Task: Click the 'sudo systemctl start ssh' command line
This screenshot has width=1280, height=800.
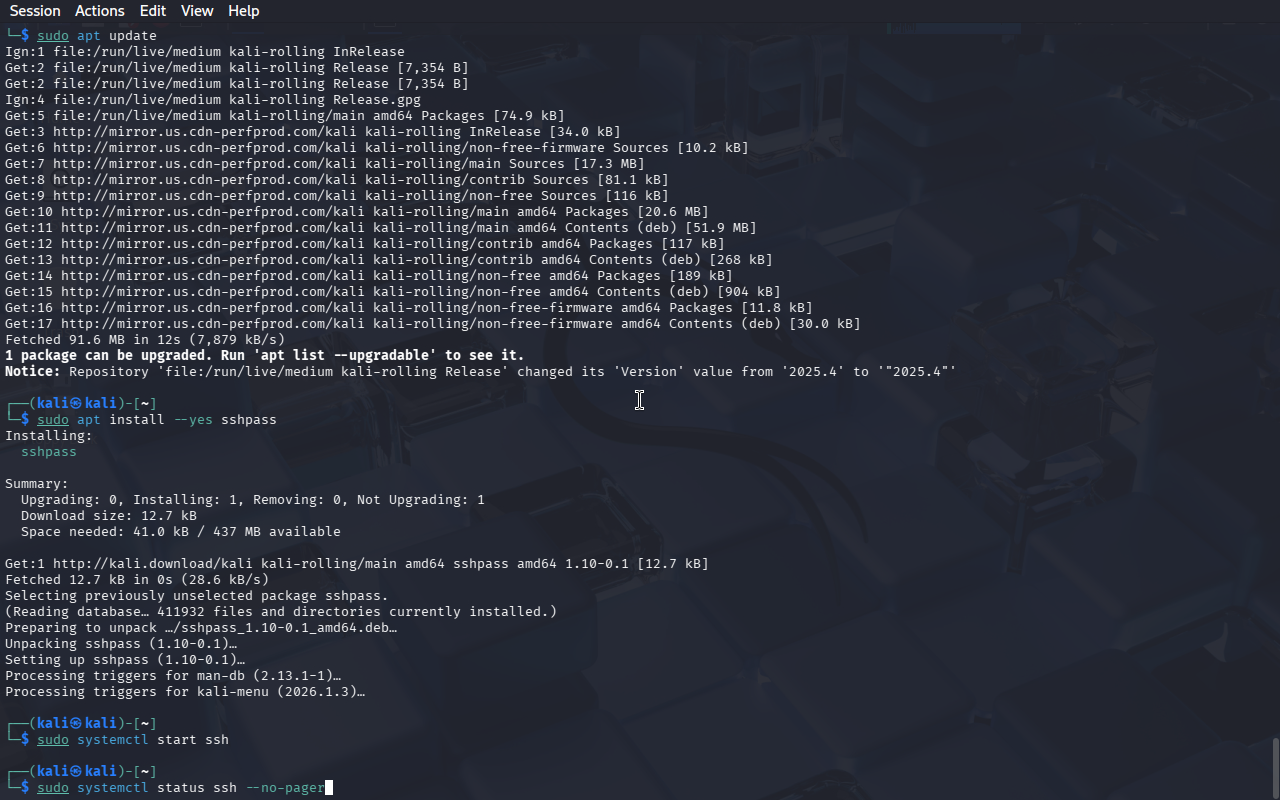Action: 133,740
